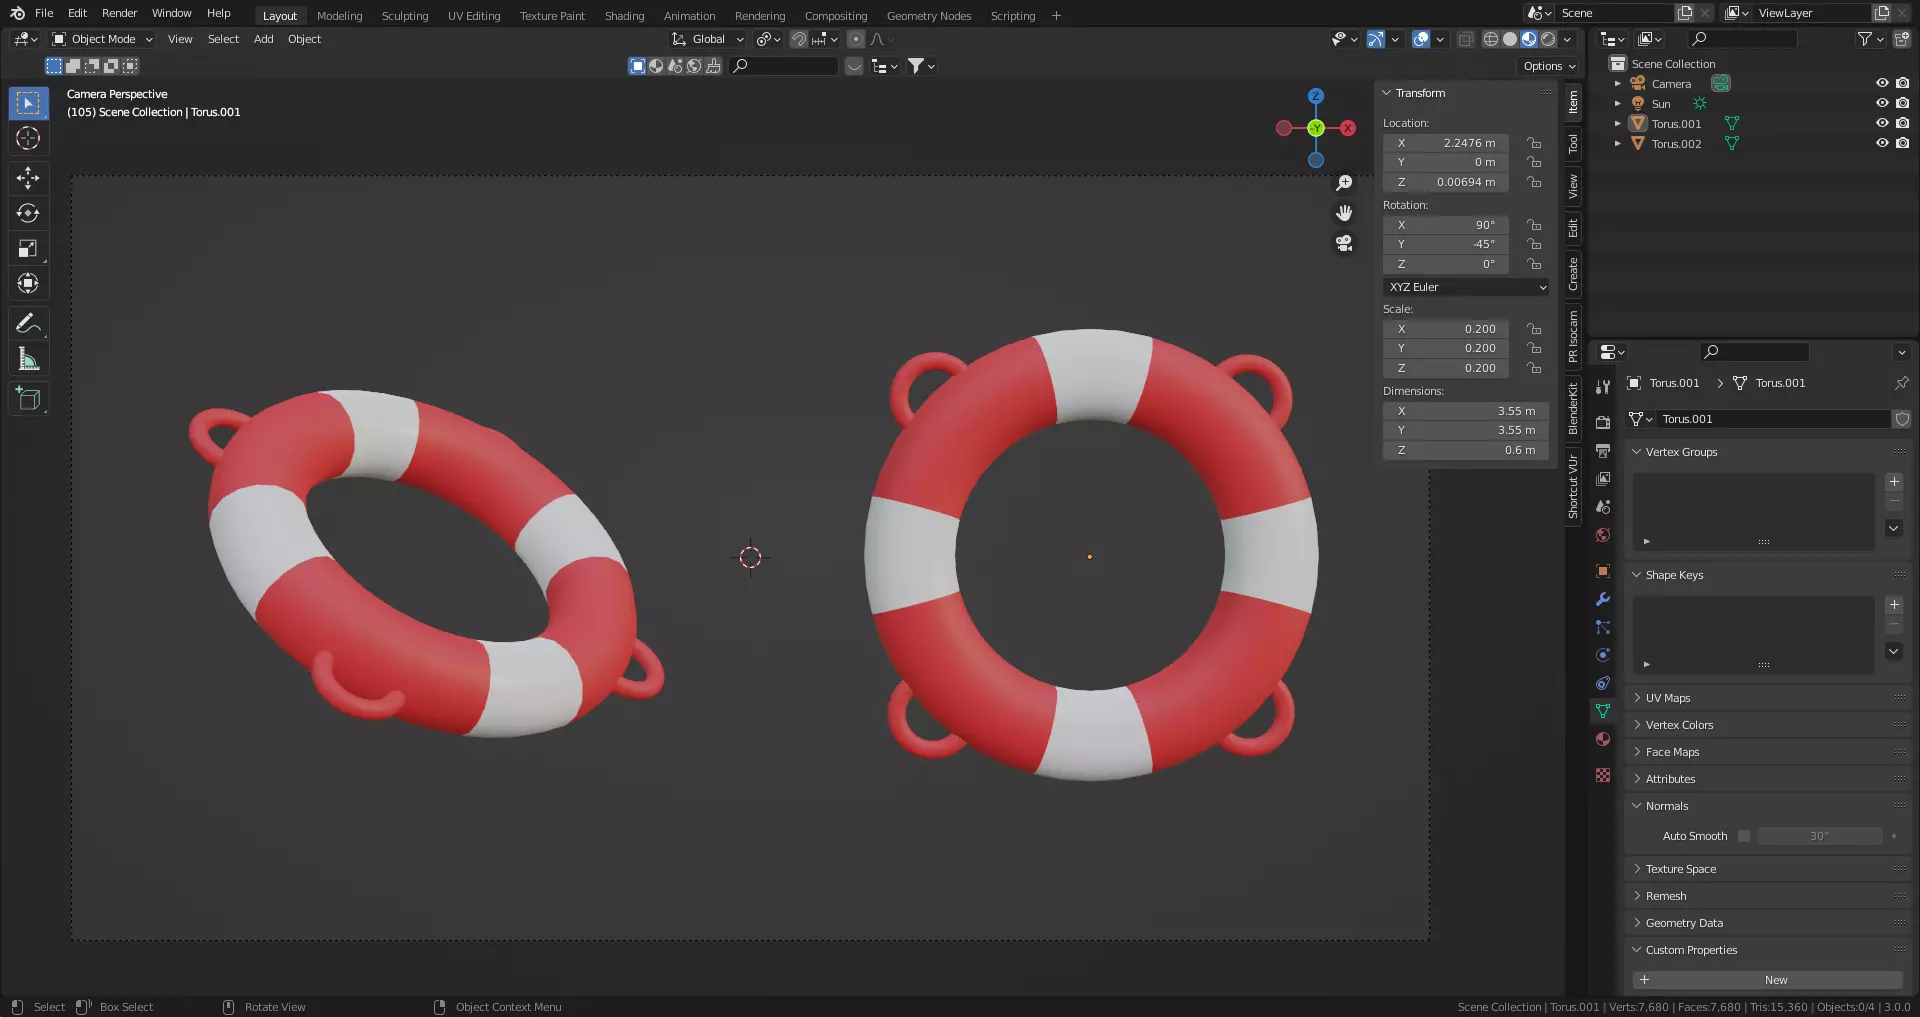
Task: Select the Measure tool
Action: pos(28,359)
